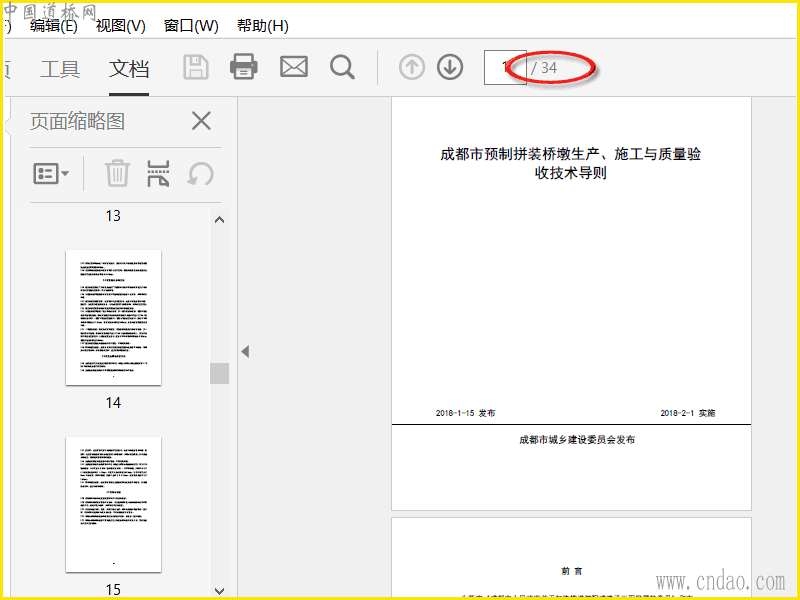Click the total page count / 34
This screenshot has height=600, width=800.
pos(544,68)
